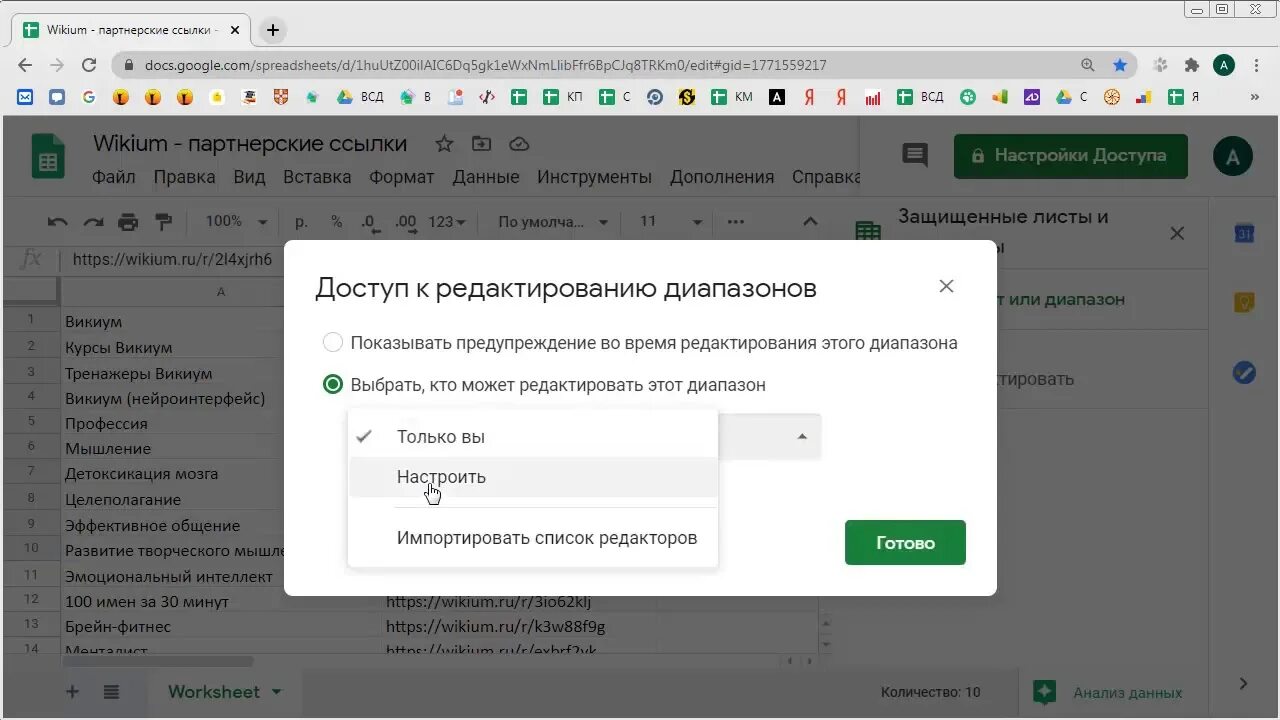Select row header 5
The width and height of the screenshot is (1280, 720).
click(31, 423)
